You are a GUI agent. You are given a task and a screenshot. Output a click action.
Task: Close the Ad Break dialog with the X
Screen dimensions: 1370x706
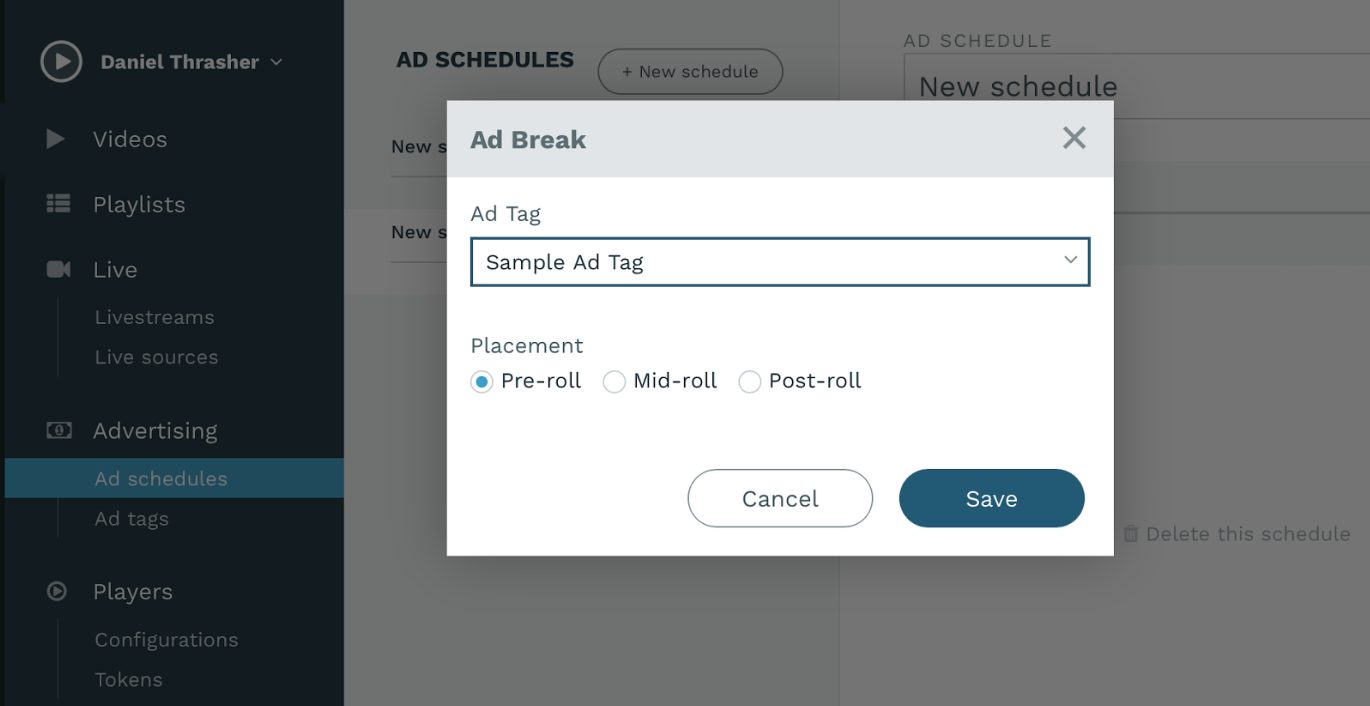[1074, 138]
